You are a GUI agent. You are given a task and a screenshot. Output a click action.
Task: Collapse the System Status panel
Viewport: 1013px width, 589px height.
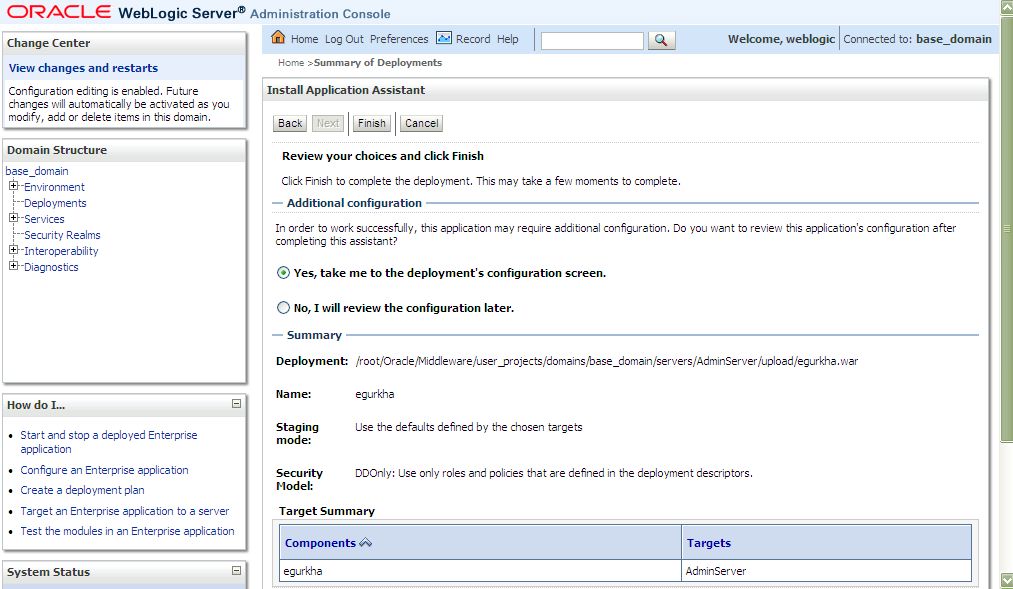pyautogui.click(x=236, y=570)
